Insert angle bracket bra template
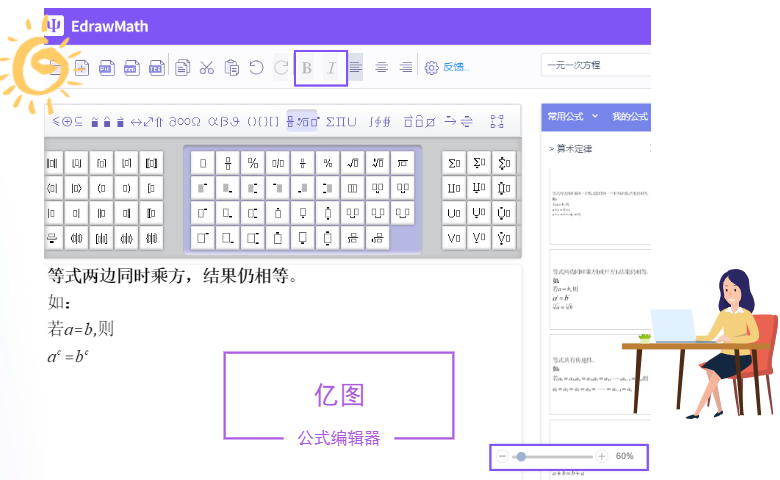The height and width of the screenshot is (480, 780). pos(52,188)
